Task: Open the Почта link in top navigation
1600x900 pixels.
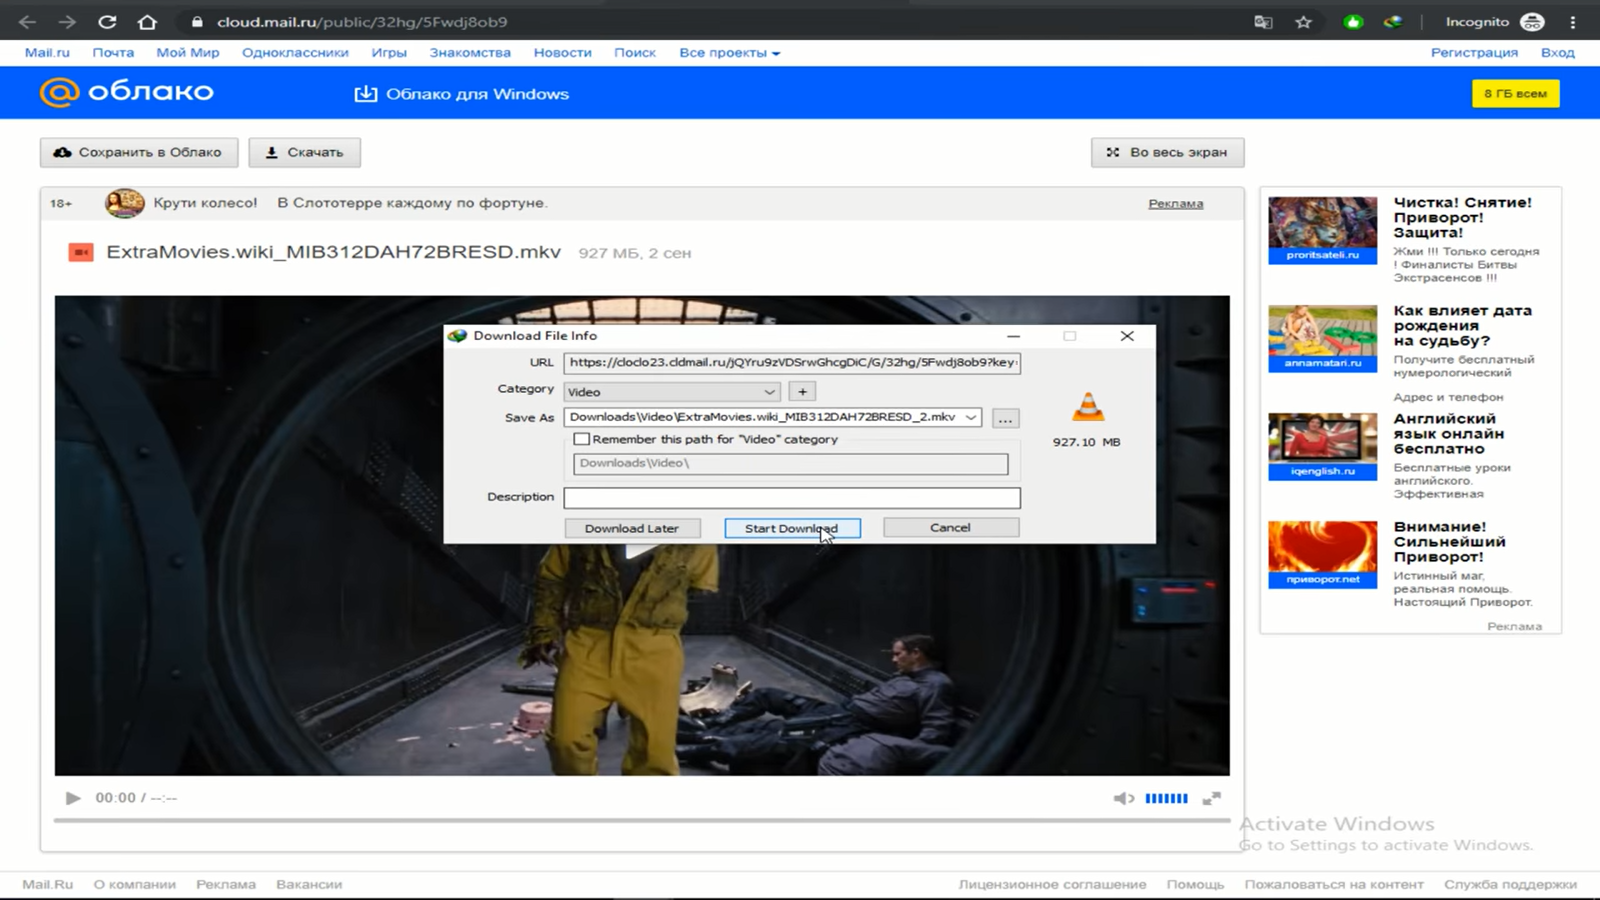Action: pos(113,53)
